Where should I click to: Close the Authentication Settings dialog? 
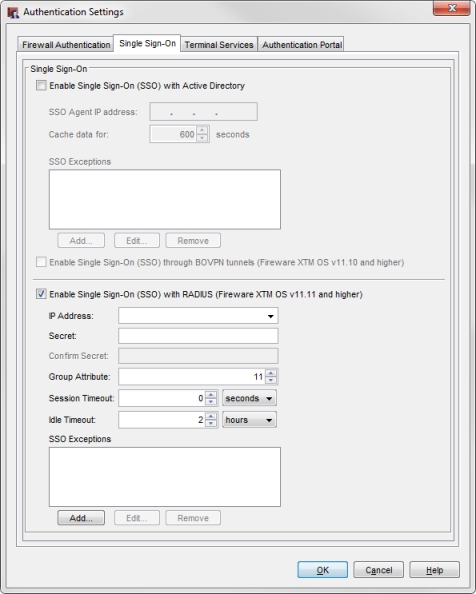(x=451, y=8)
